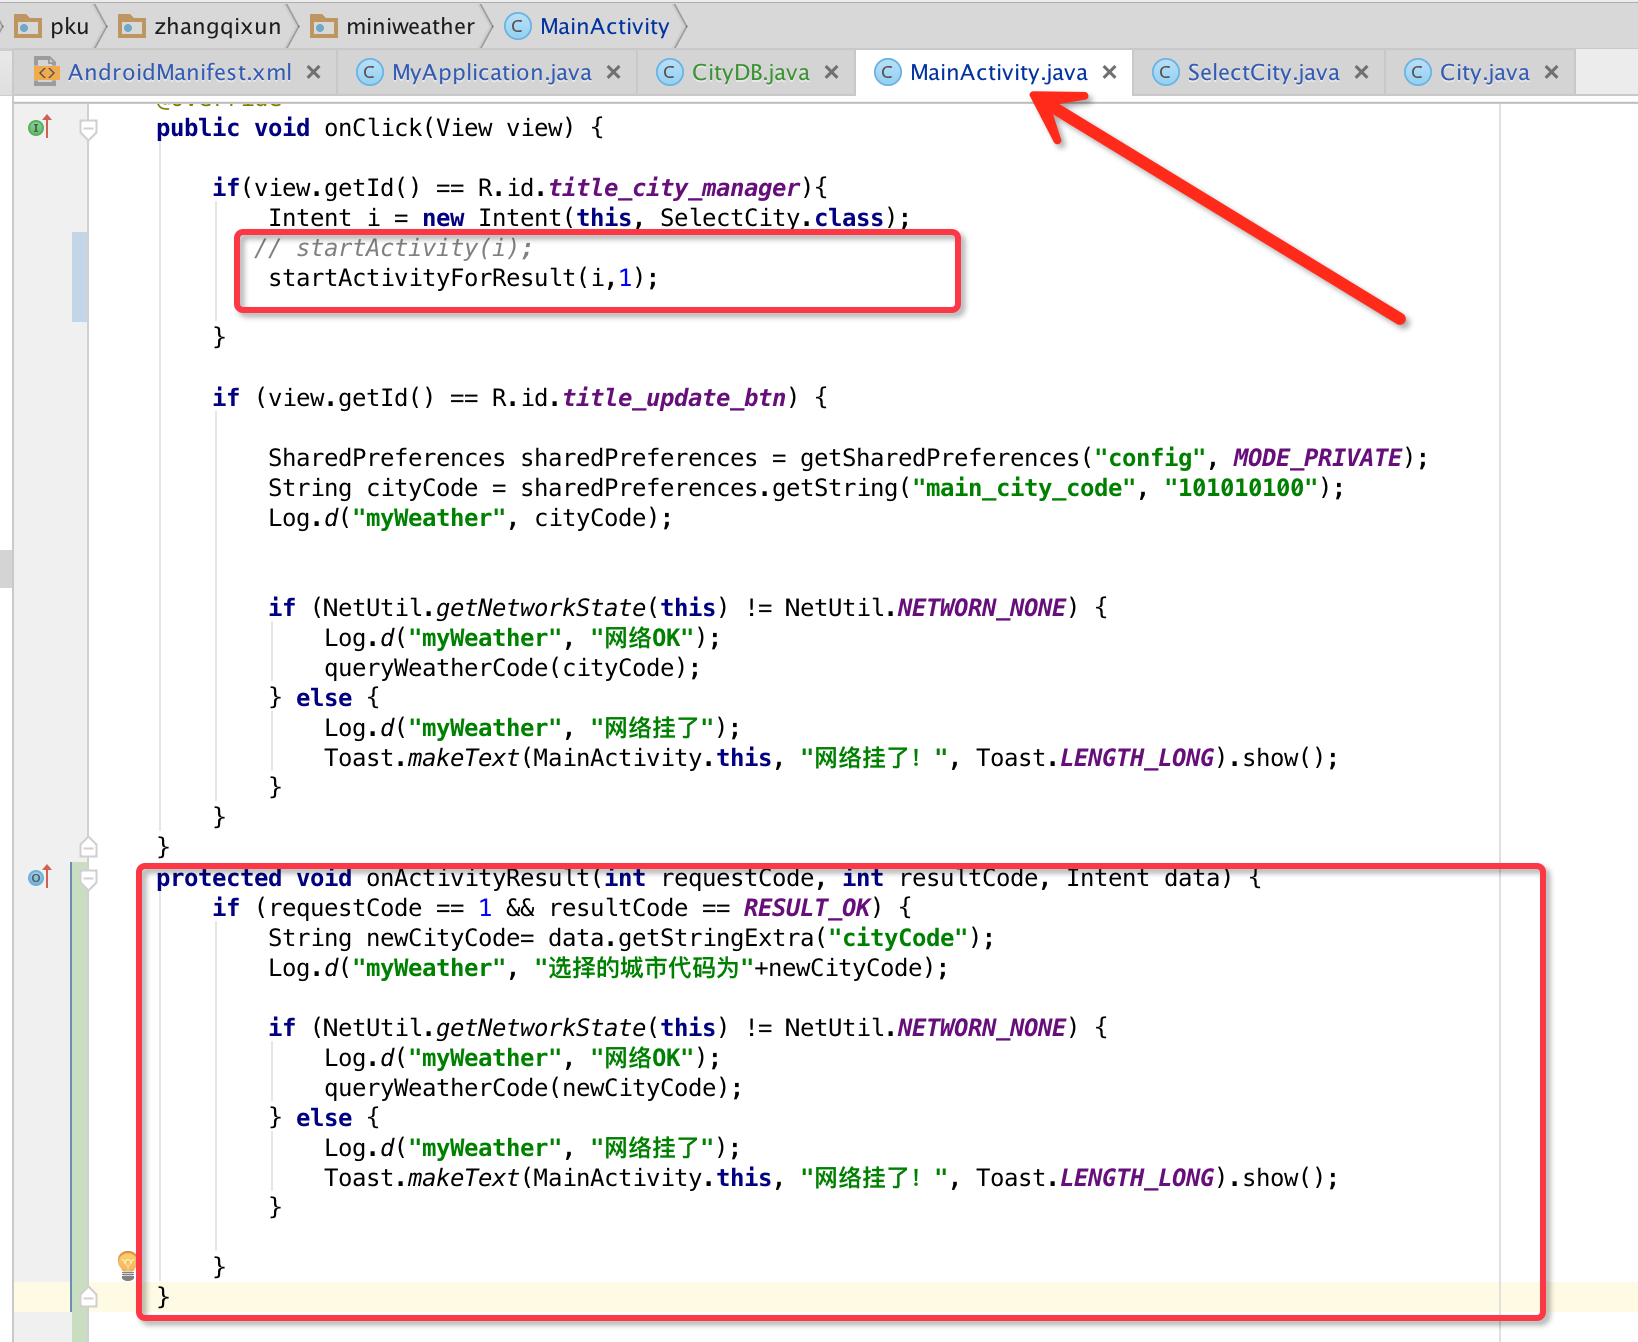The height and width of the screenshot is (1342, 1638).
Task: Close the City.java tab
Action: 1551,72
